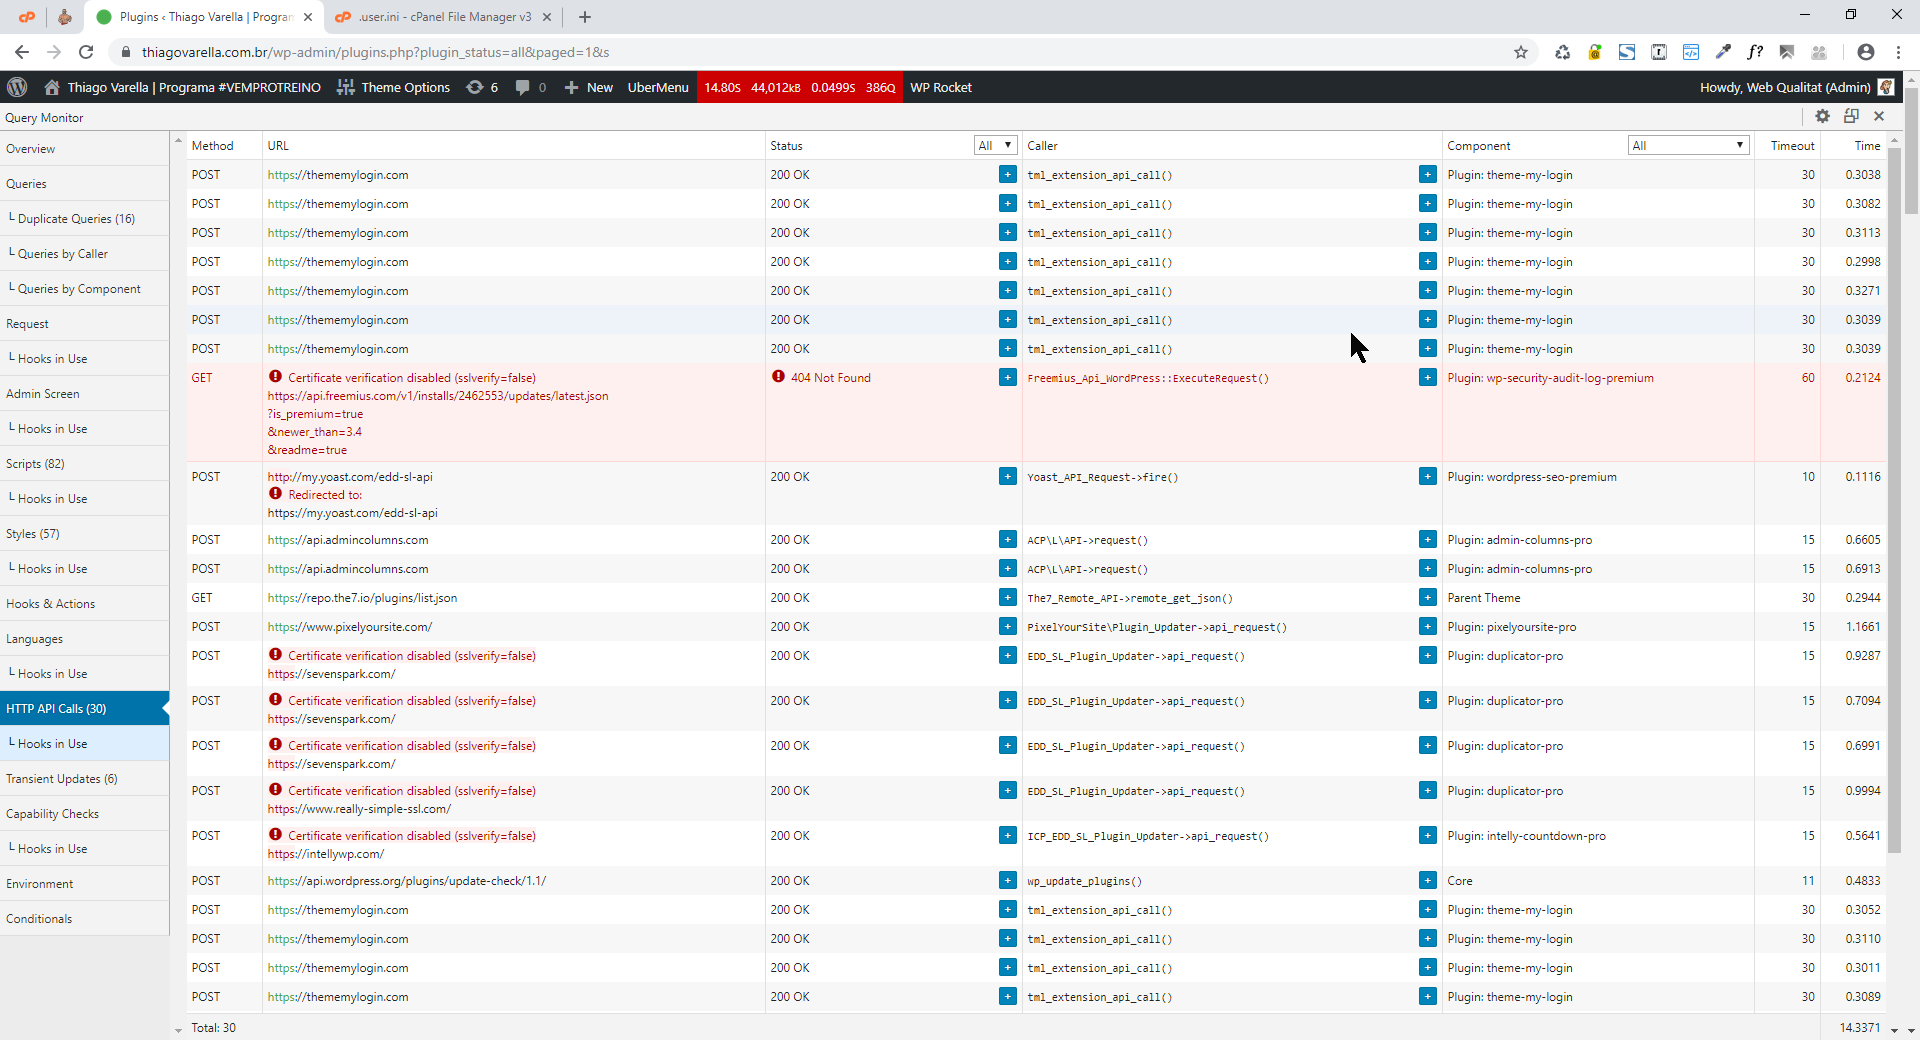The image size is (1920, 1040).
Task: Open the Queries by Component panel
Action: (x=79, y=289)
